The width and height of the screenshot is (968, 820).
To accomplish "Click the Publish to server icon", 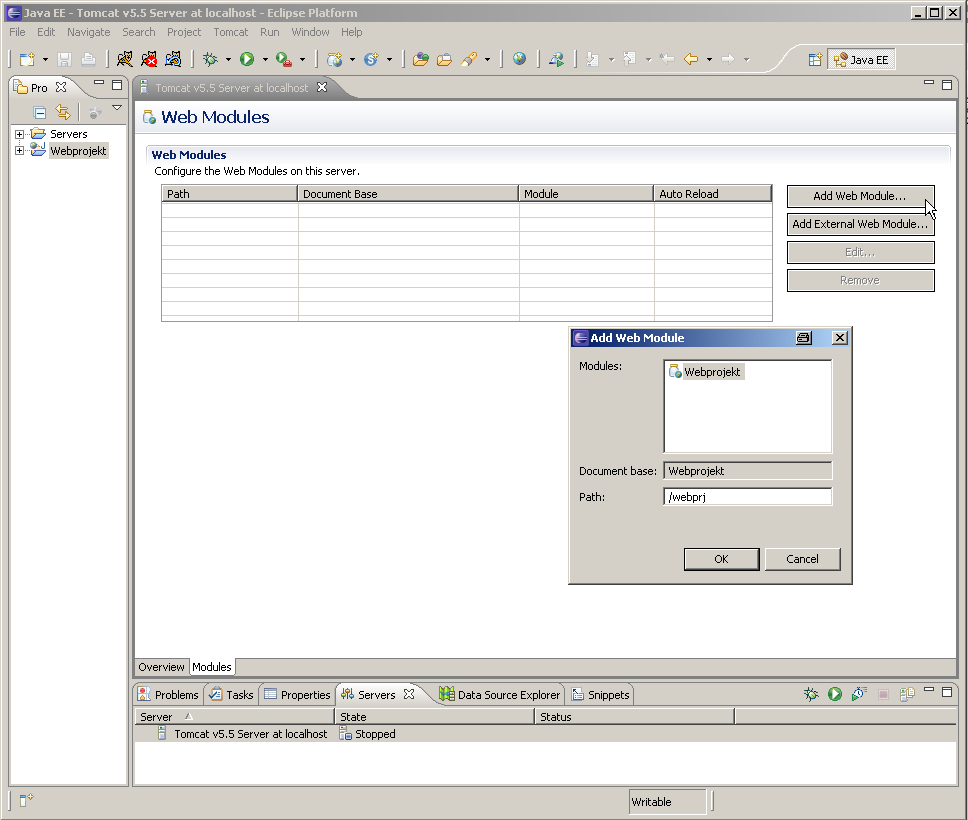I will pos(907,694).
